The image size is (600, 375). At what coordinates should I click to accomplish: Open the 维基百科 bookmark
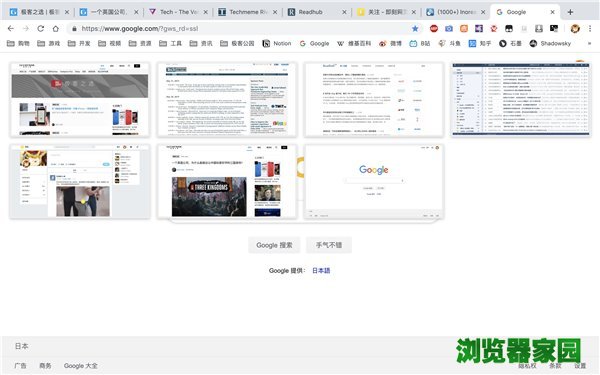click(354, 44)
